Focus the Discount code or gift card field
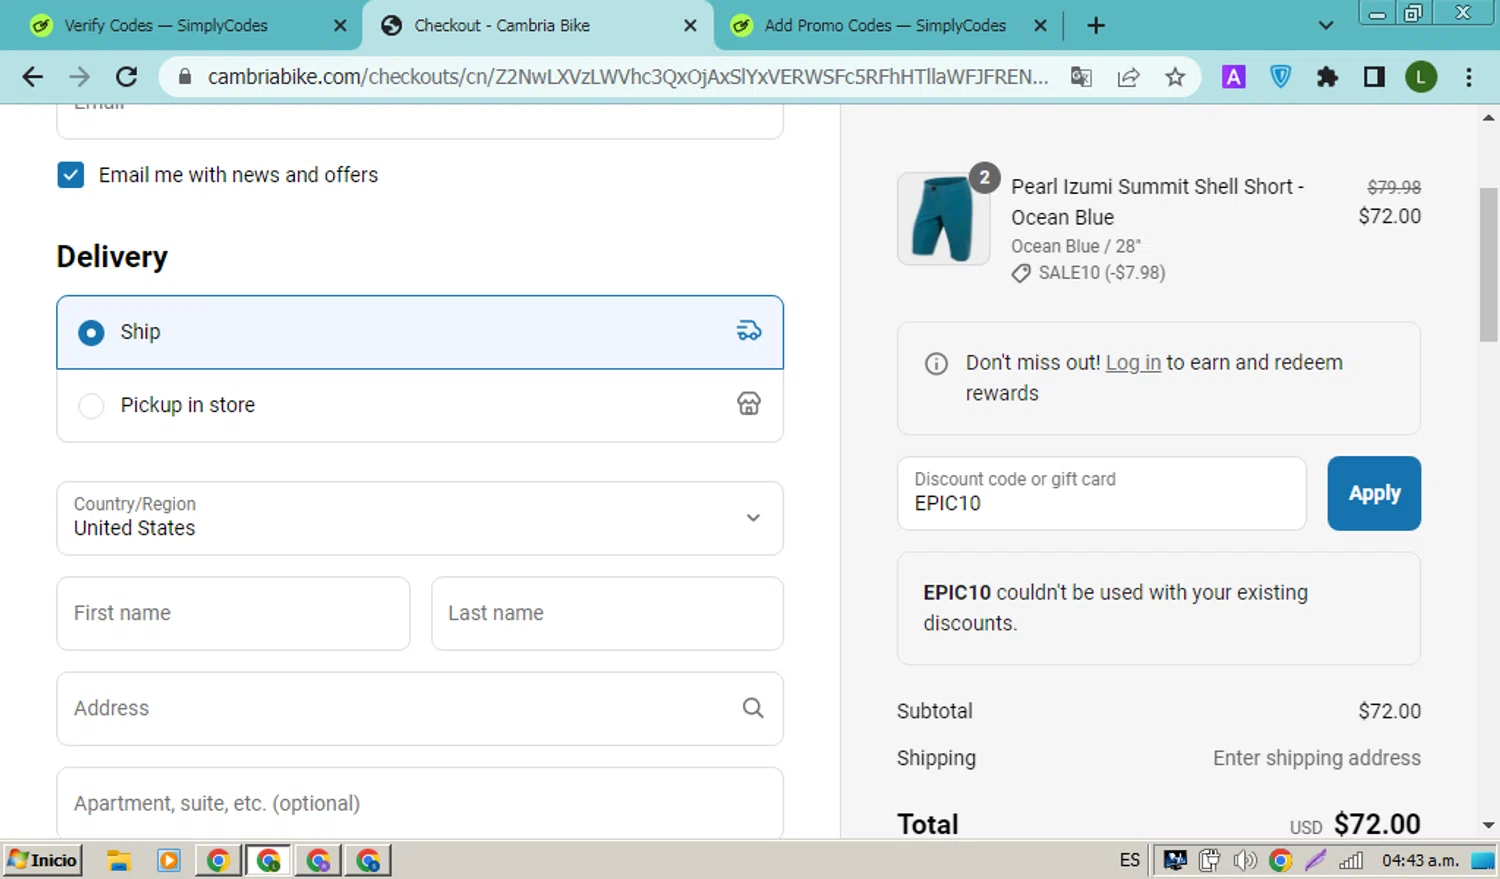The image size is (1500, 879). [1102, 493]
